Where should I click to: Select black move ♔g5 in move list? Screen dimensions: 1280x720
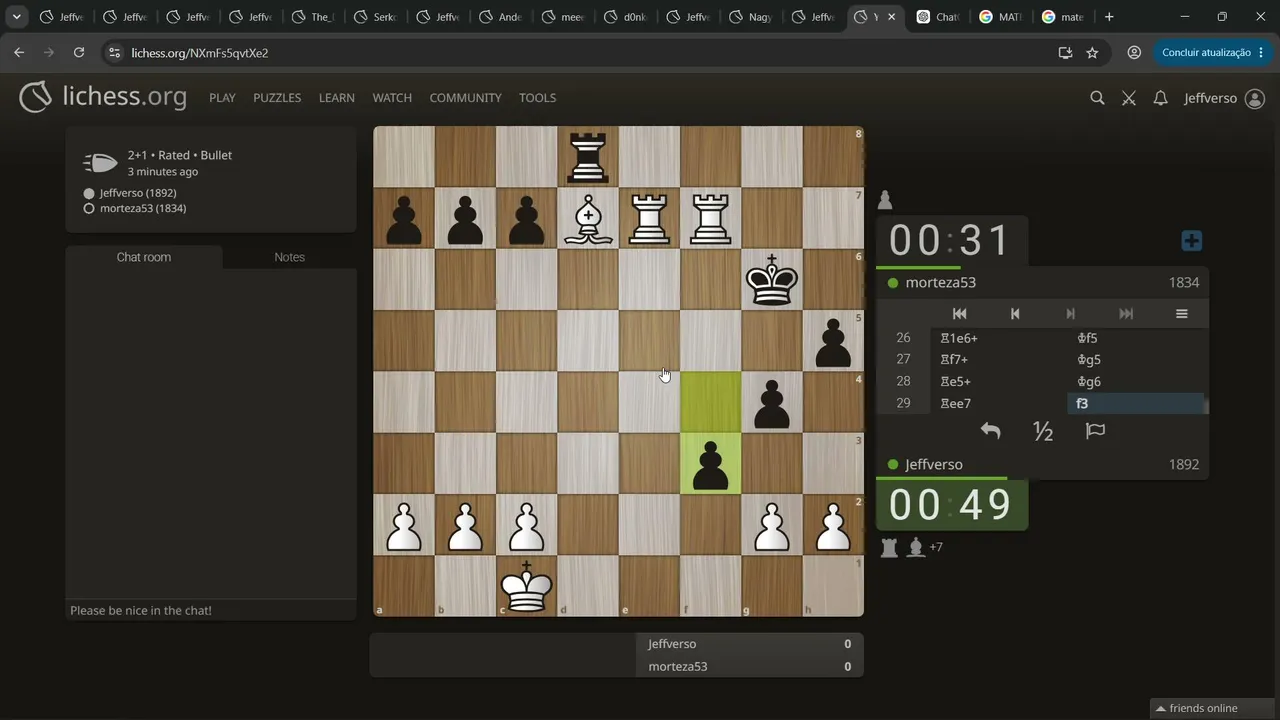[x=1136, y=360]
